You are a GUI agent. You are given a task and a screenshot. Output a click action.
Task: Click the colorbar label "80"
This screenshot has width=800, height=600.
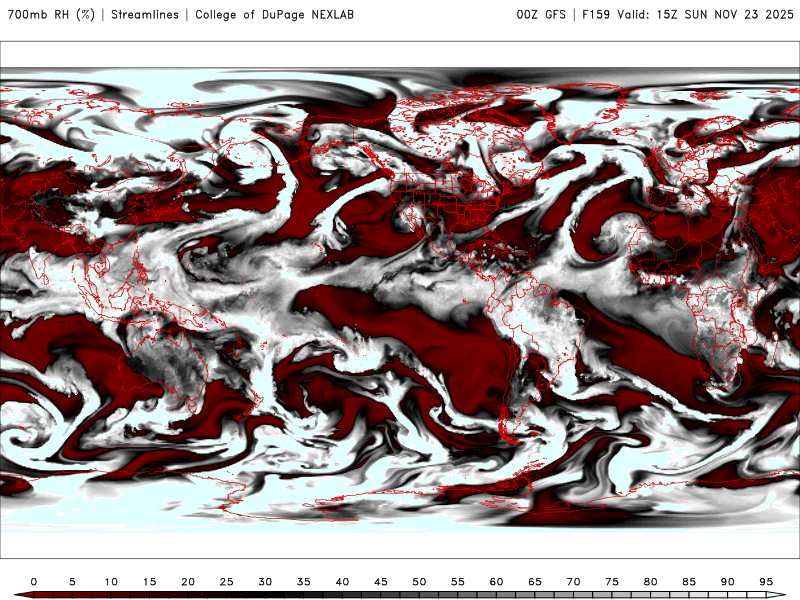pyautogui.click(x=651, y=582)
